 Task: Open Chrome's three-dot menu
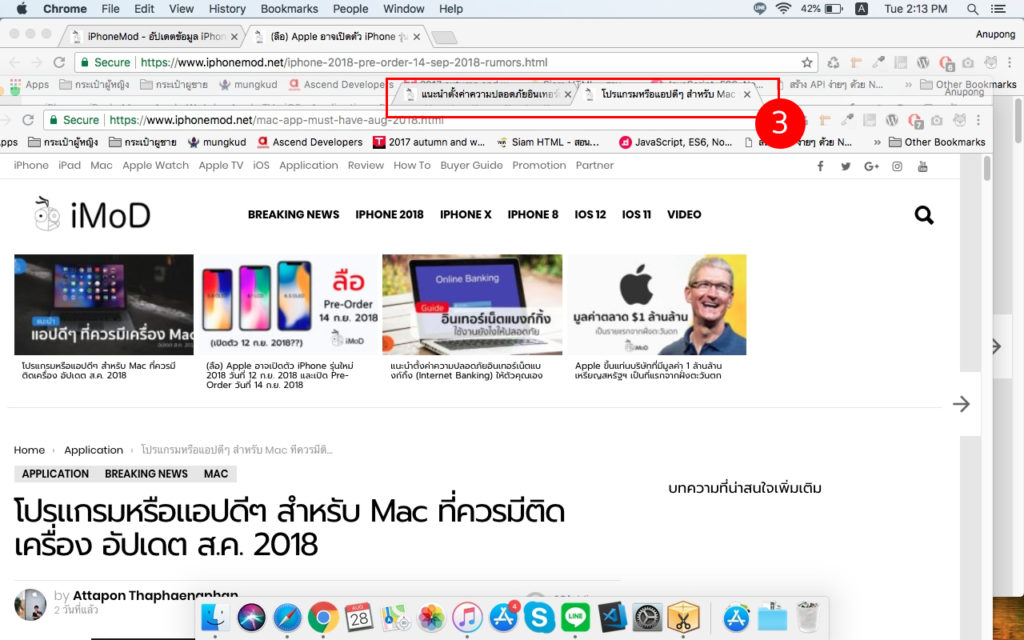click(1011, 61)
